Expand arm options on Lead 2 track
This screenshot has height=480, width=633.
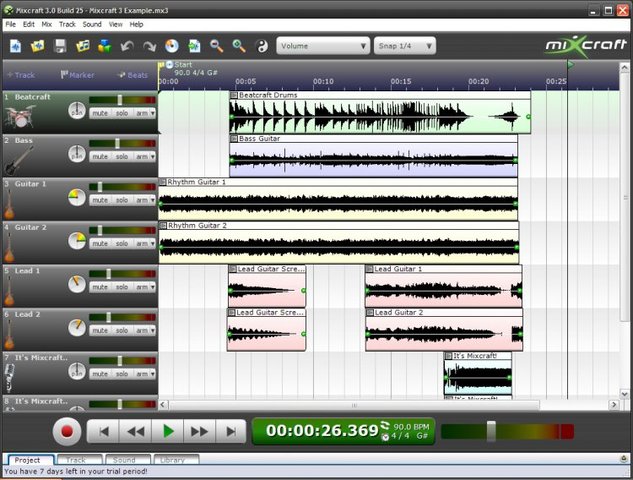(x=153, y=331)
